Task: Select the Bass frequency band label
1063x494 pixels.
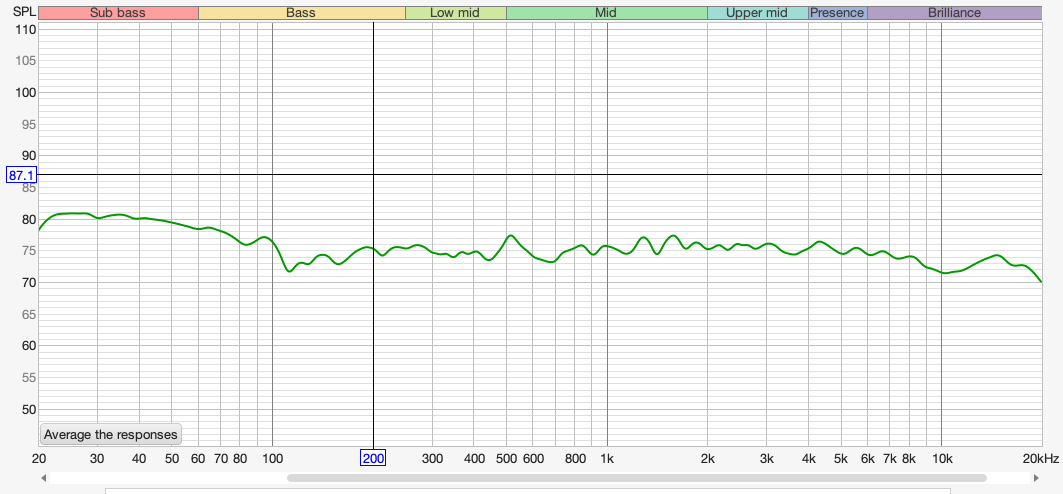Action: [301, 13]
